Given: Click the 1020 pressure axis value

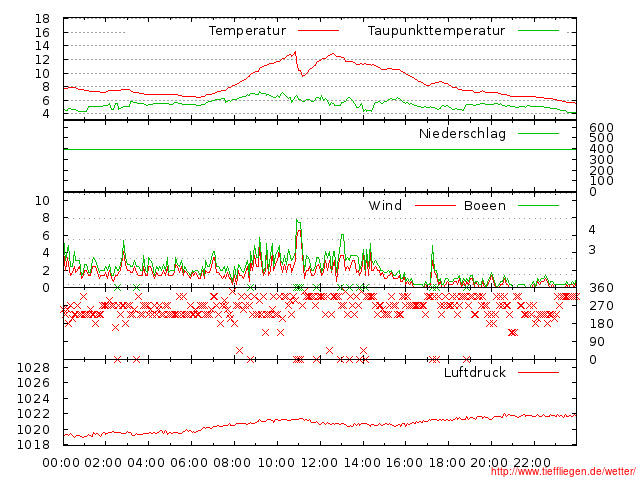Looking at the screenshot, I should click(33, 430).
